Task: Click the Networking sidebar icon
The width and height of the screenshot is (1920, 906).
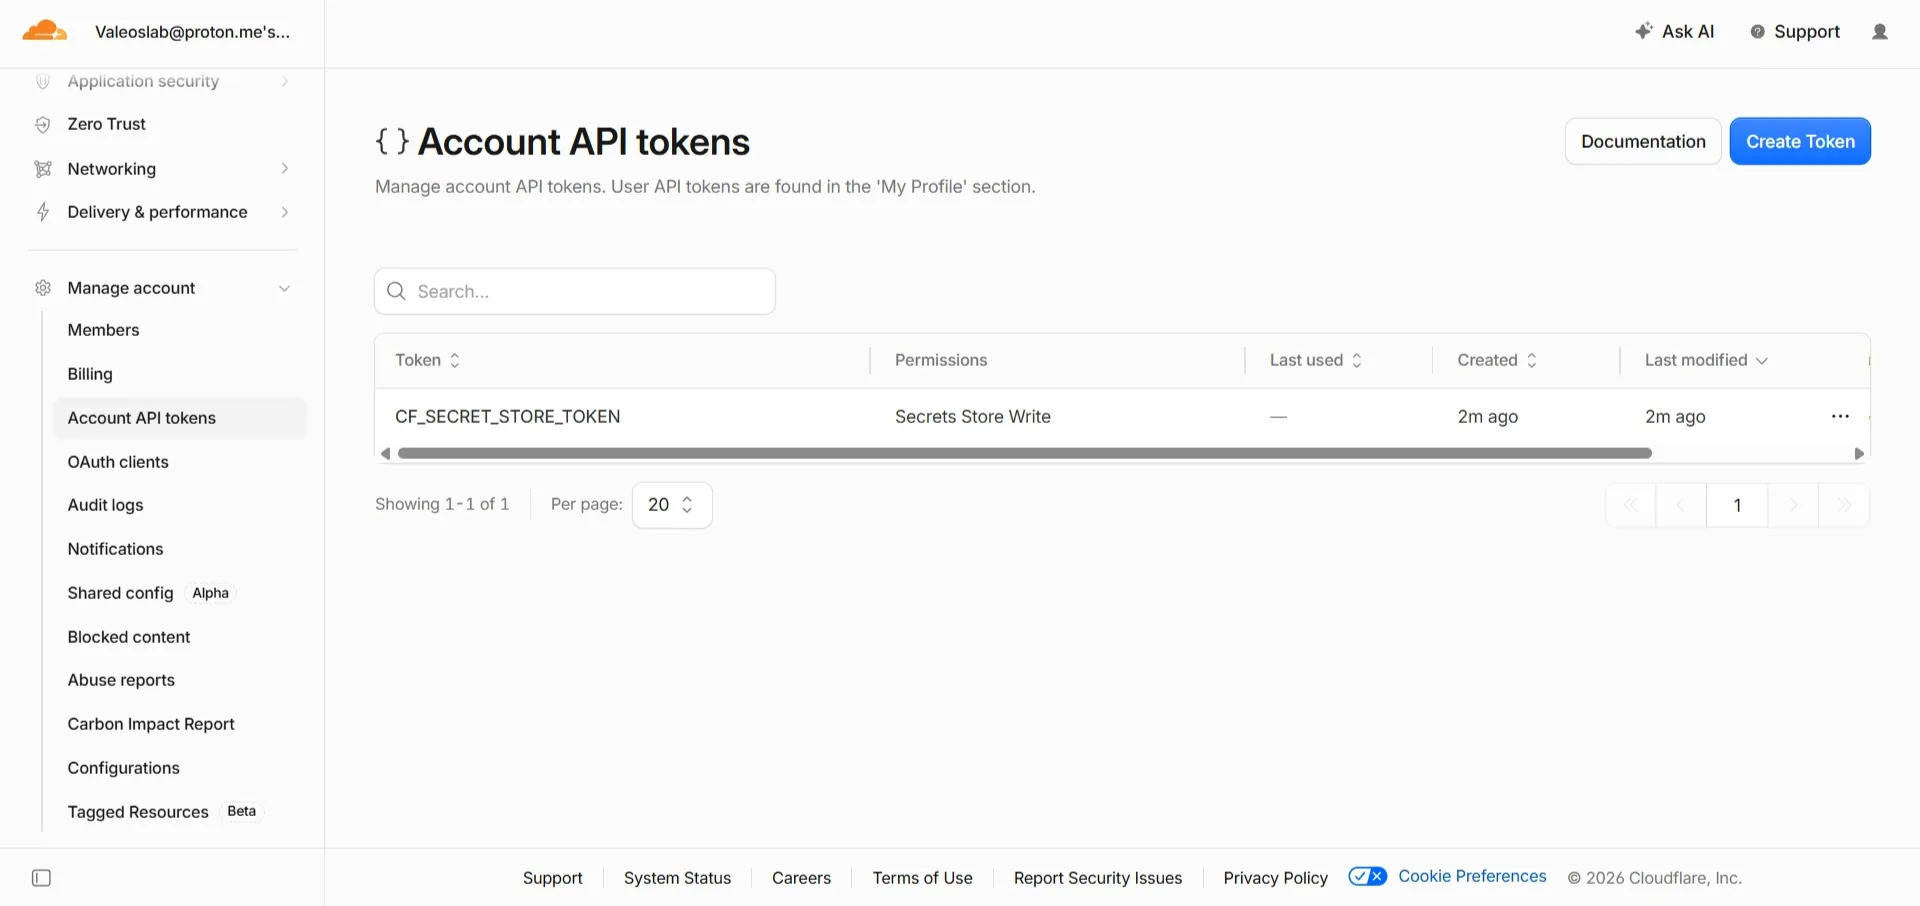Action: pos(43,169)
